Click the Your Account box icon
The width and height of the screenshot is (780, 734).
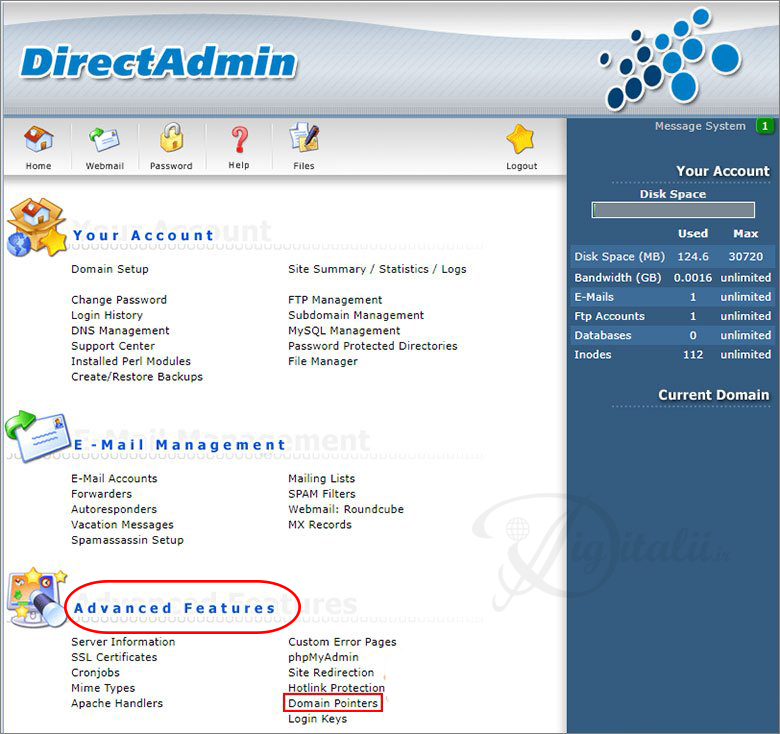(x=36, y=227)
